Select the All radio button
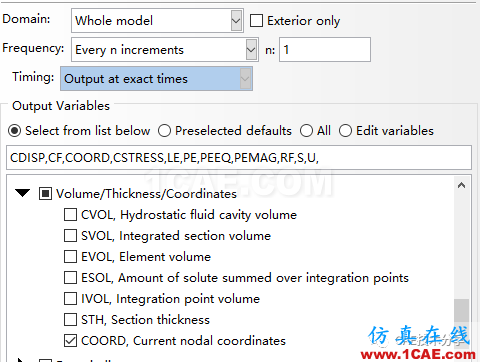The image size is (480, 362). click(x=306, y=131)
